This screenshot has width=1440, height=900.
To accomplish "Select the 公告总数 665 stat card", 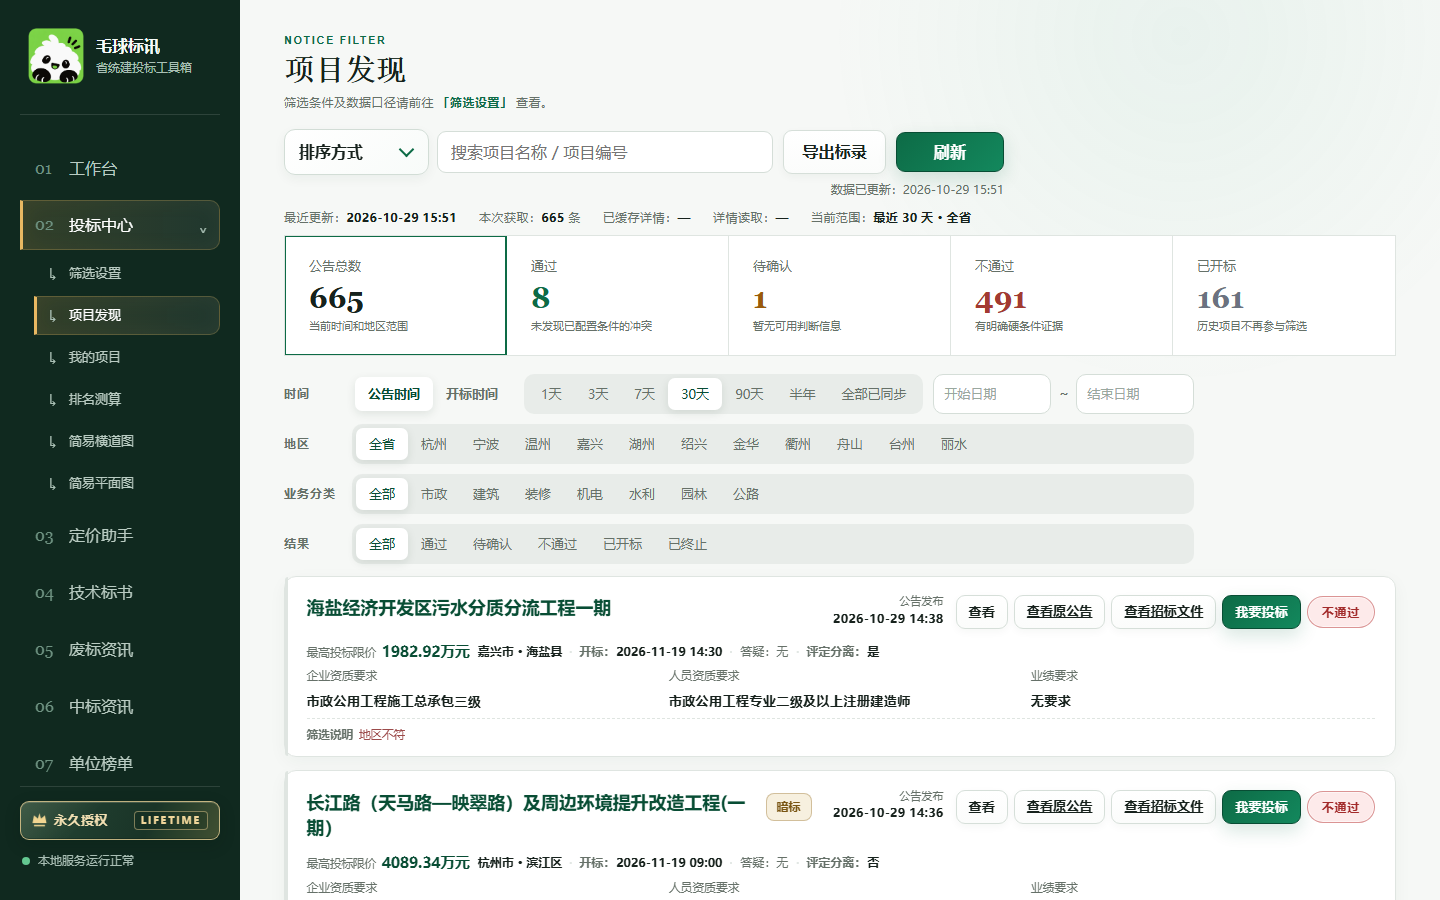I will (x=396, y=295).
